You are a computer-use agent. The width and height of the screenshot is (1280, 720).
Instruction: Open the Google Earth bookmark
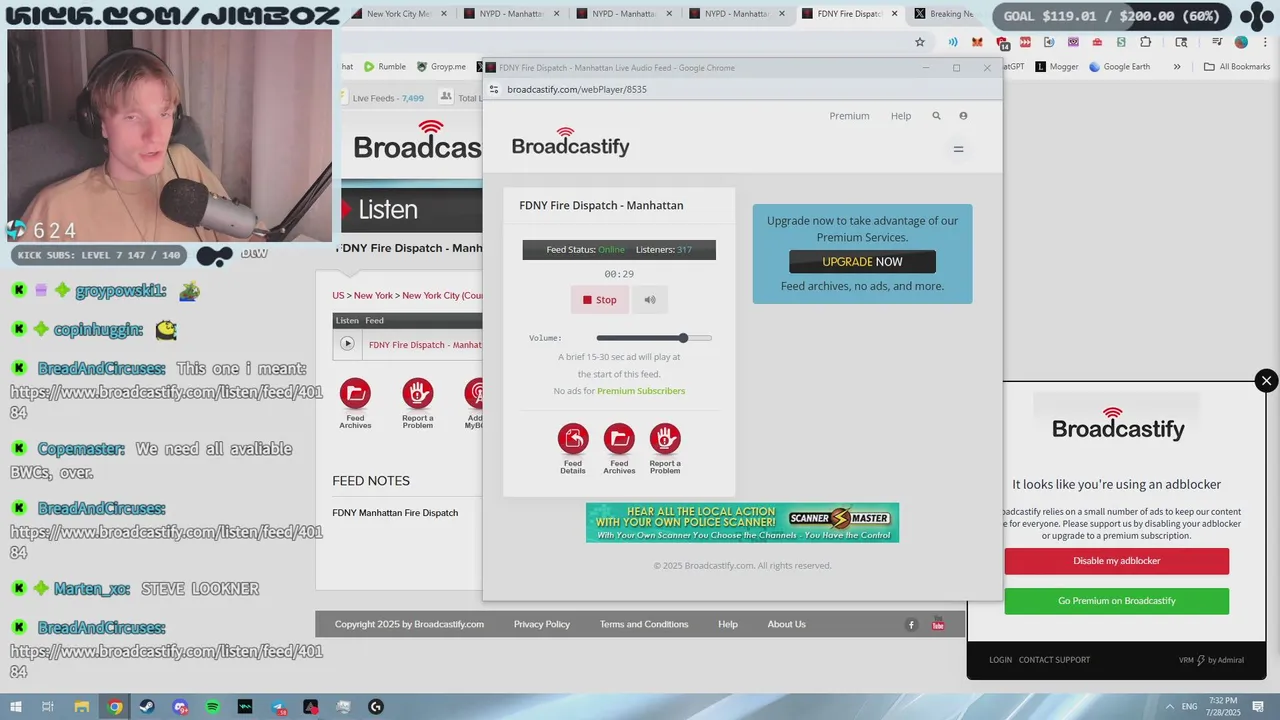pos(1119,67)
